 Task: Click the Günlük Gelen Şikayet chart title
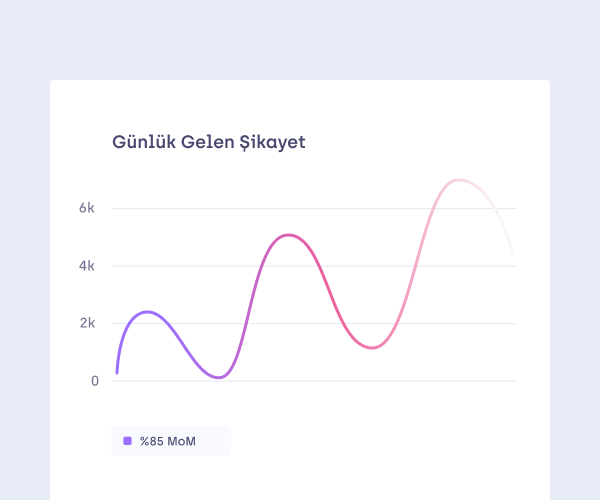[x=209, y=142]
